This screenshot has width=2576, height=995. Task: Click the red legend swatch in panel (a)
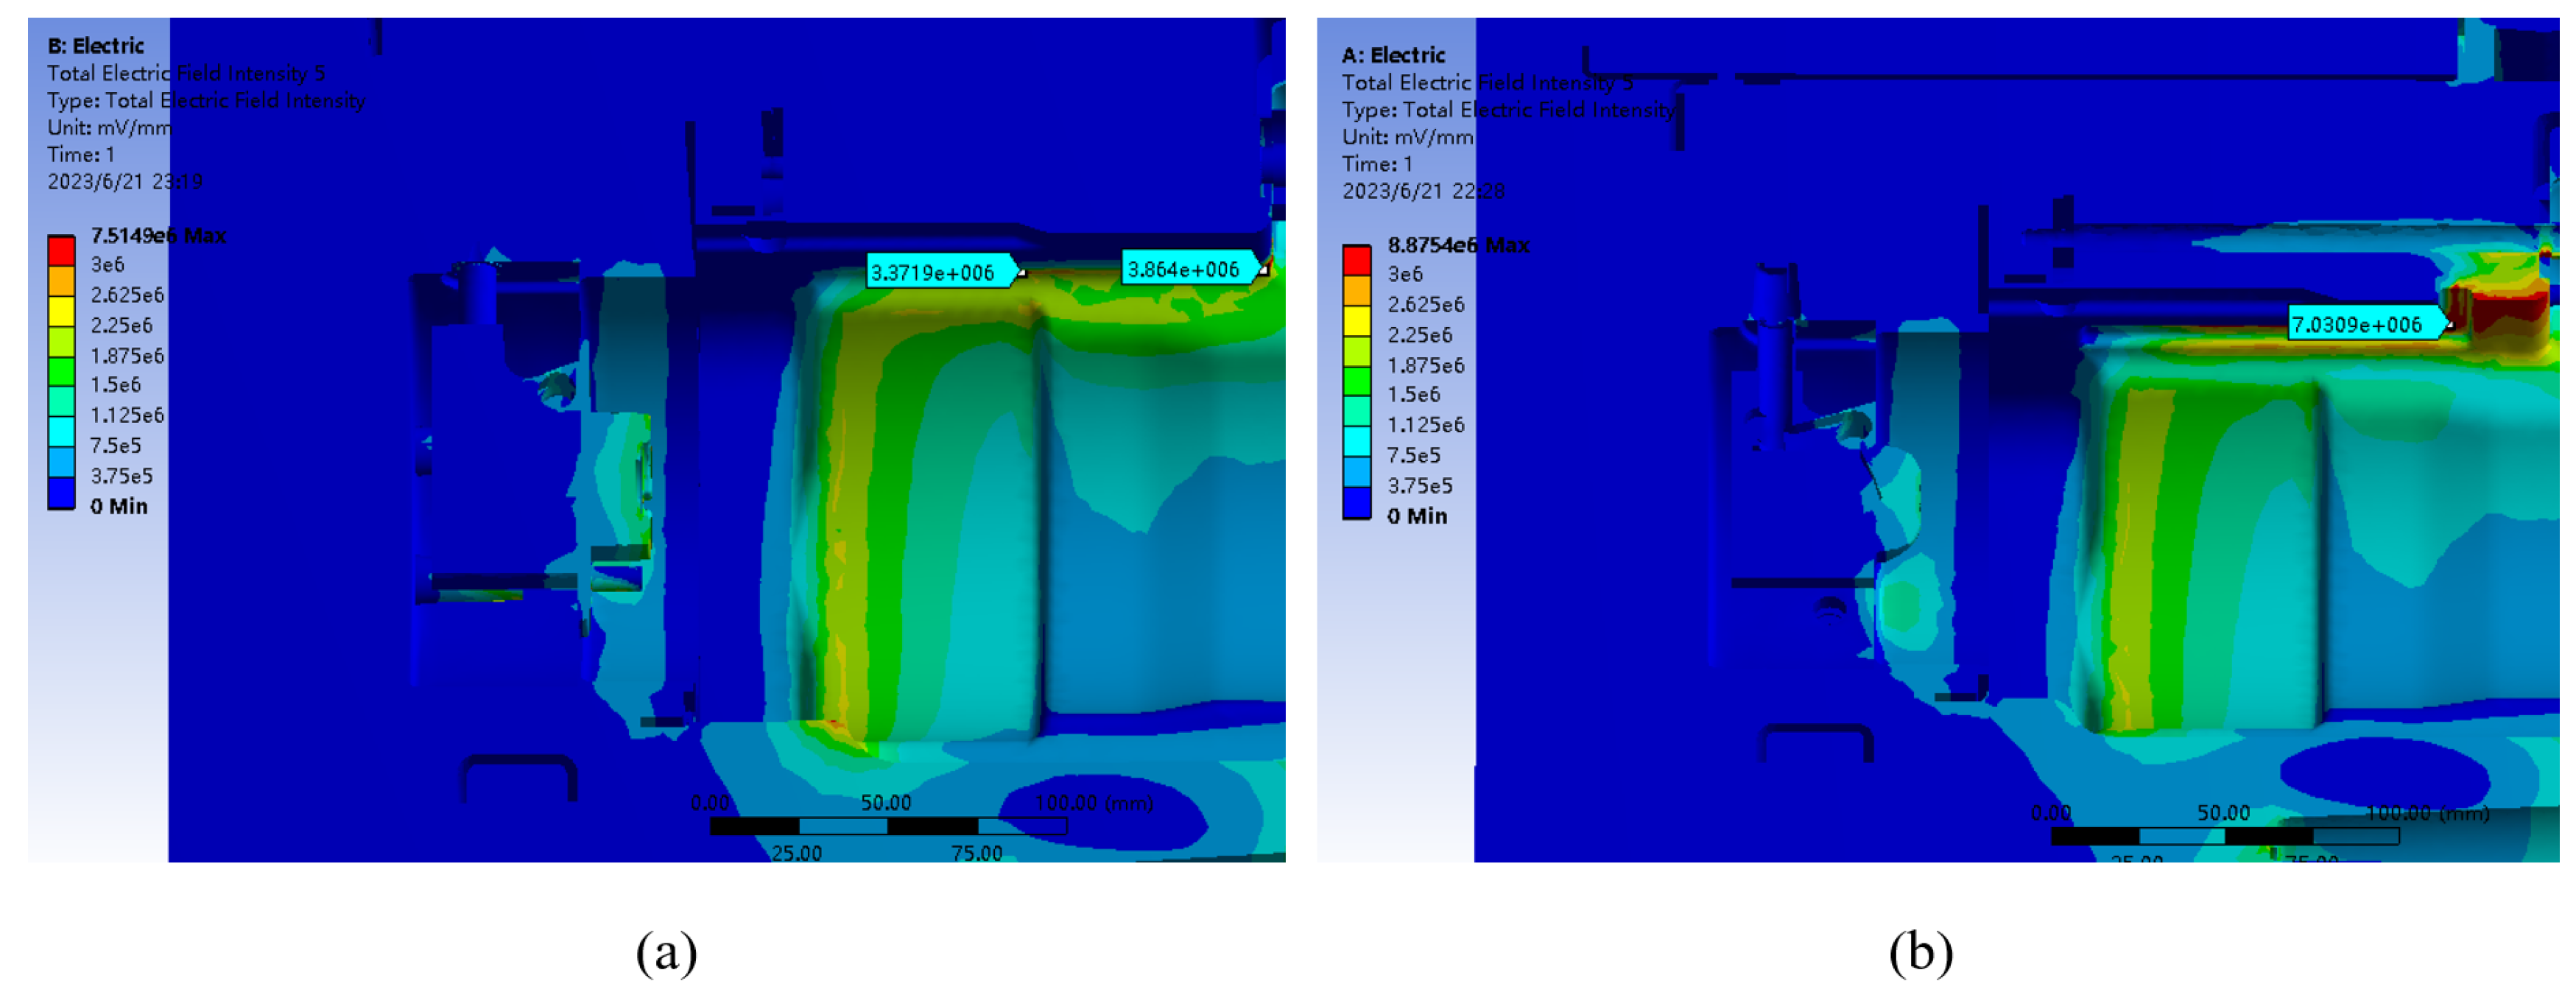pyautogui.click(x=61, y=250)
